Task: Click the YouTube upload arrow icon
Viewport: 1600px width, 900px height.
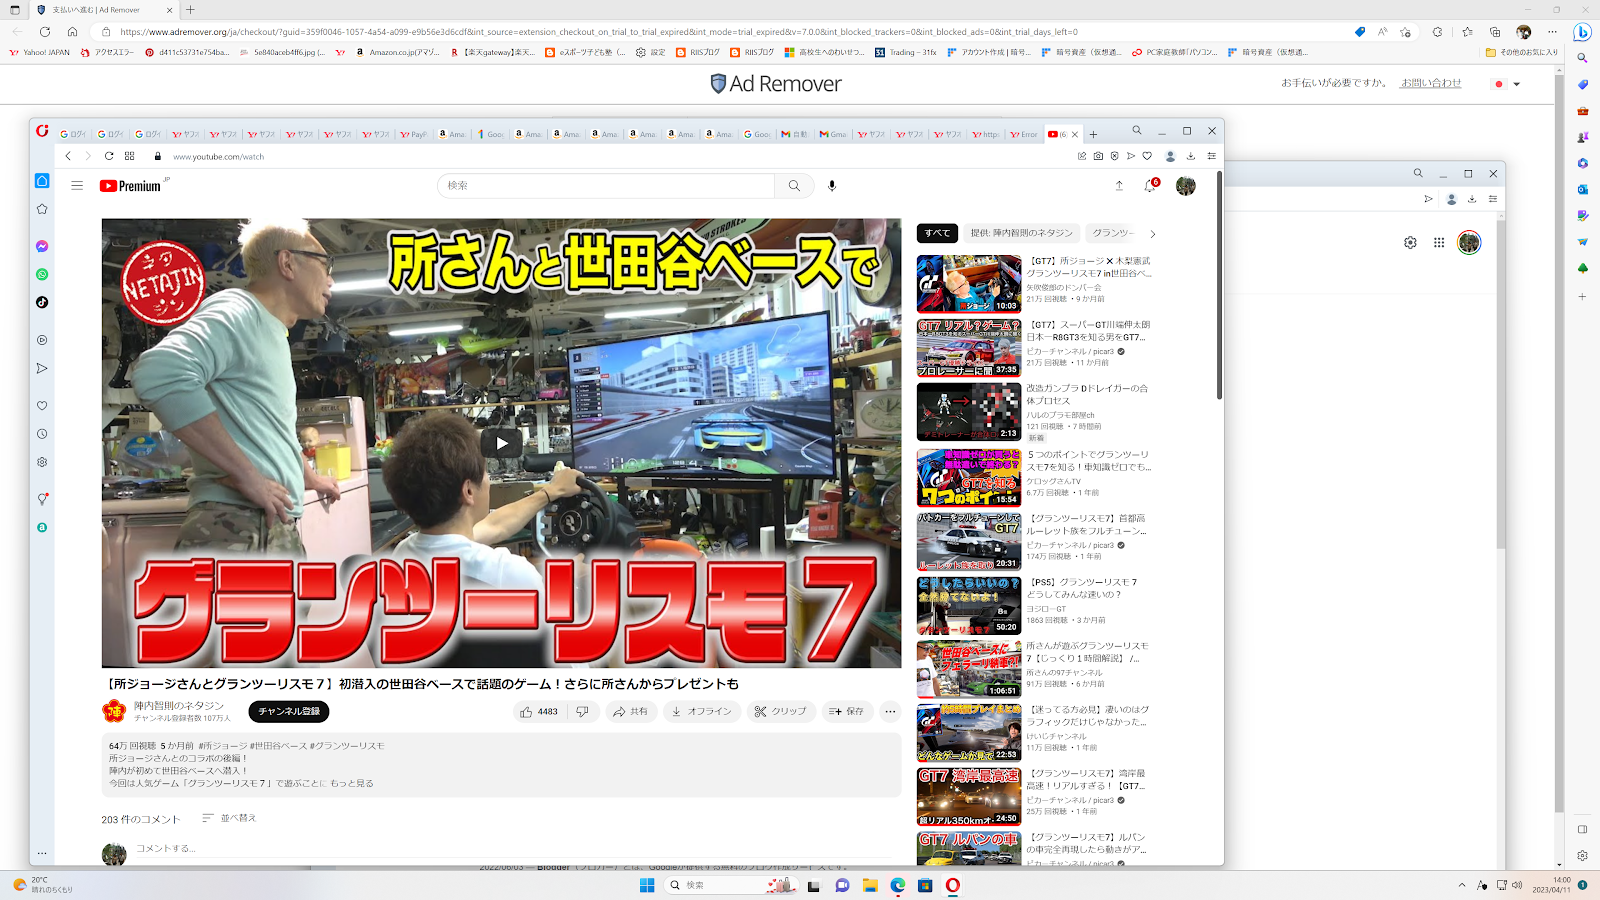Action: (x=1119, y=186)
